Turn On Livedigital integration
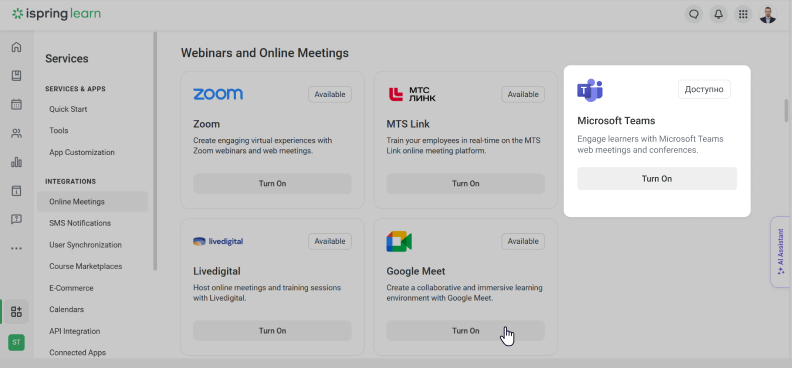792x368 pixels. coord(272,331)
